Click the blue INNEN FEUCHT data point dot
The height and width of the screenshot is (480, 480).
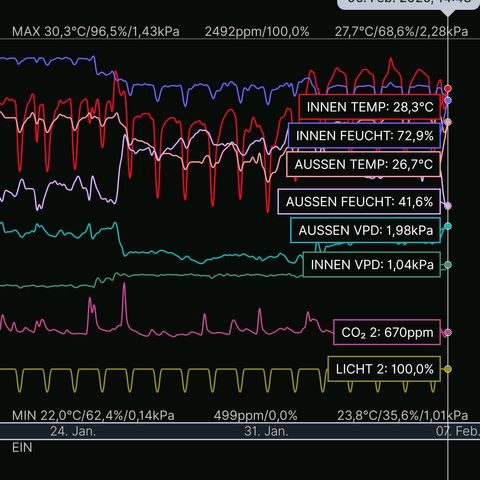[448, 100]
